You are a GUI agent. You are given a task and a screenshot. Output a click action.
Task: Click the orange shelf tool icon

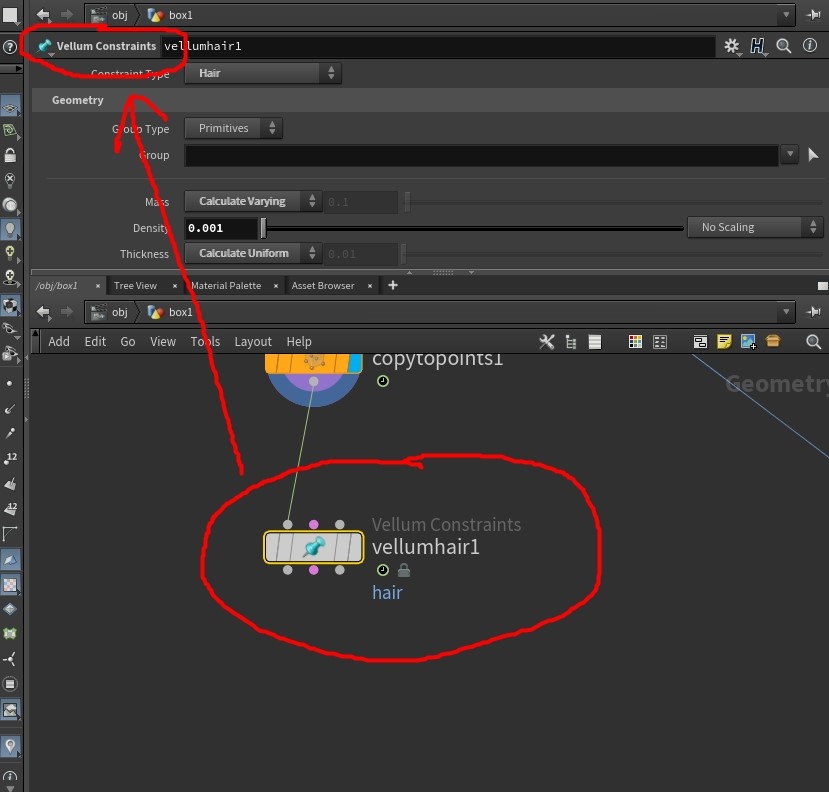pos(772,341)
